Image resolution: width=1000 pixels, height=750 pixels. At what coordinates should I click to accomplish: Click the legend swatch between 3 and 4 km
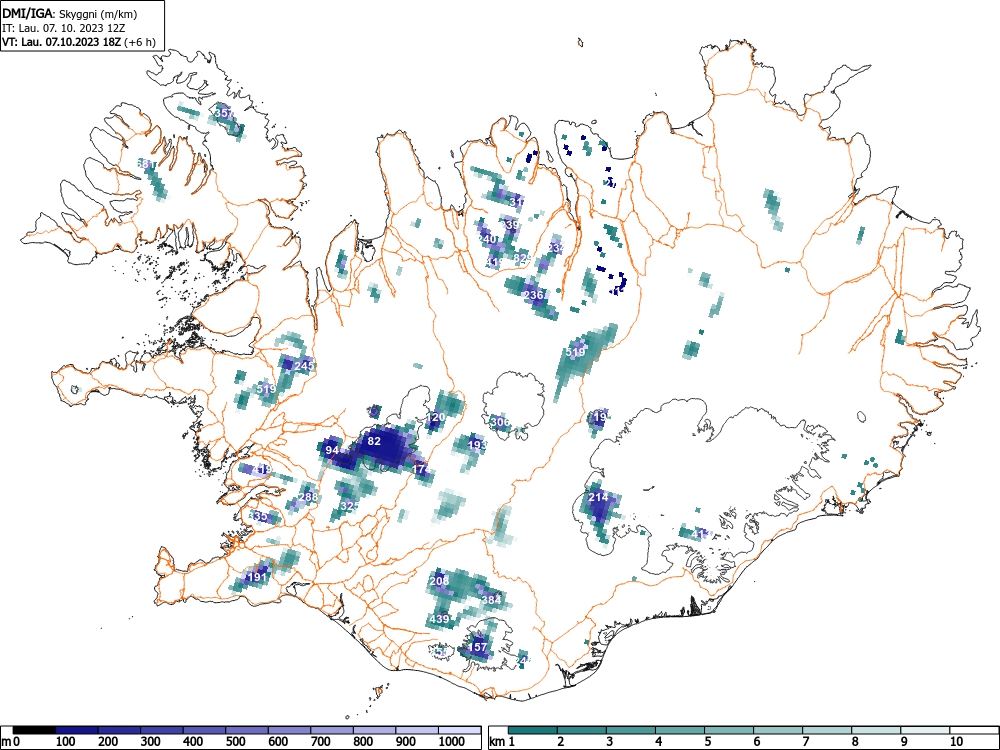[x=631, y=729]
